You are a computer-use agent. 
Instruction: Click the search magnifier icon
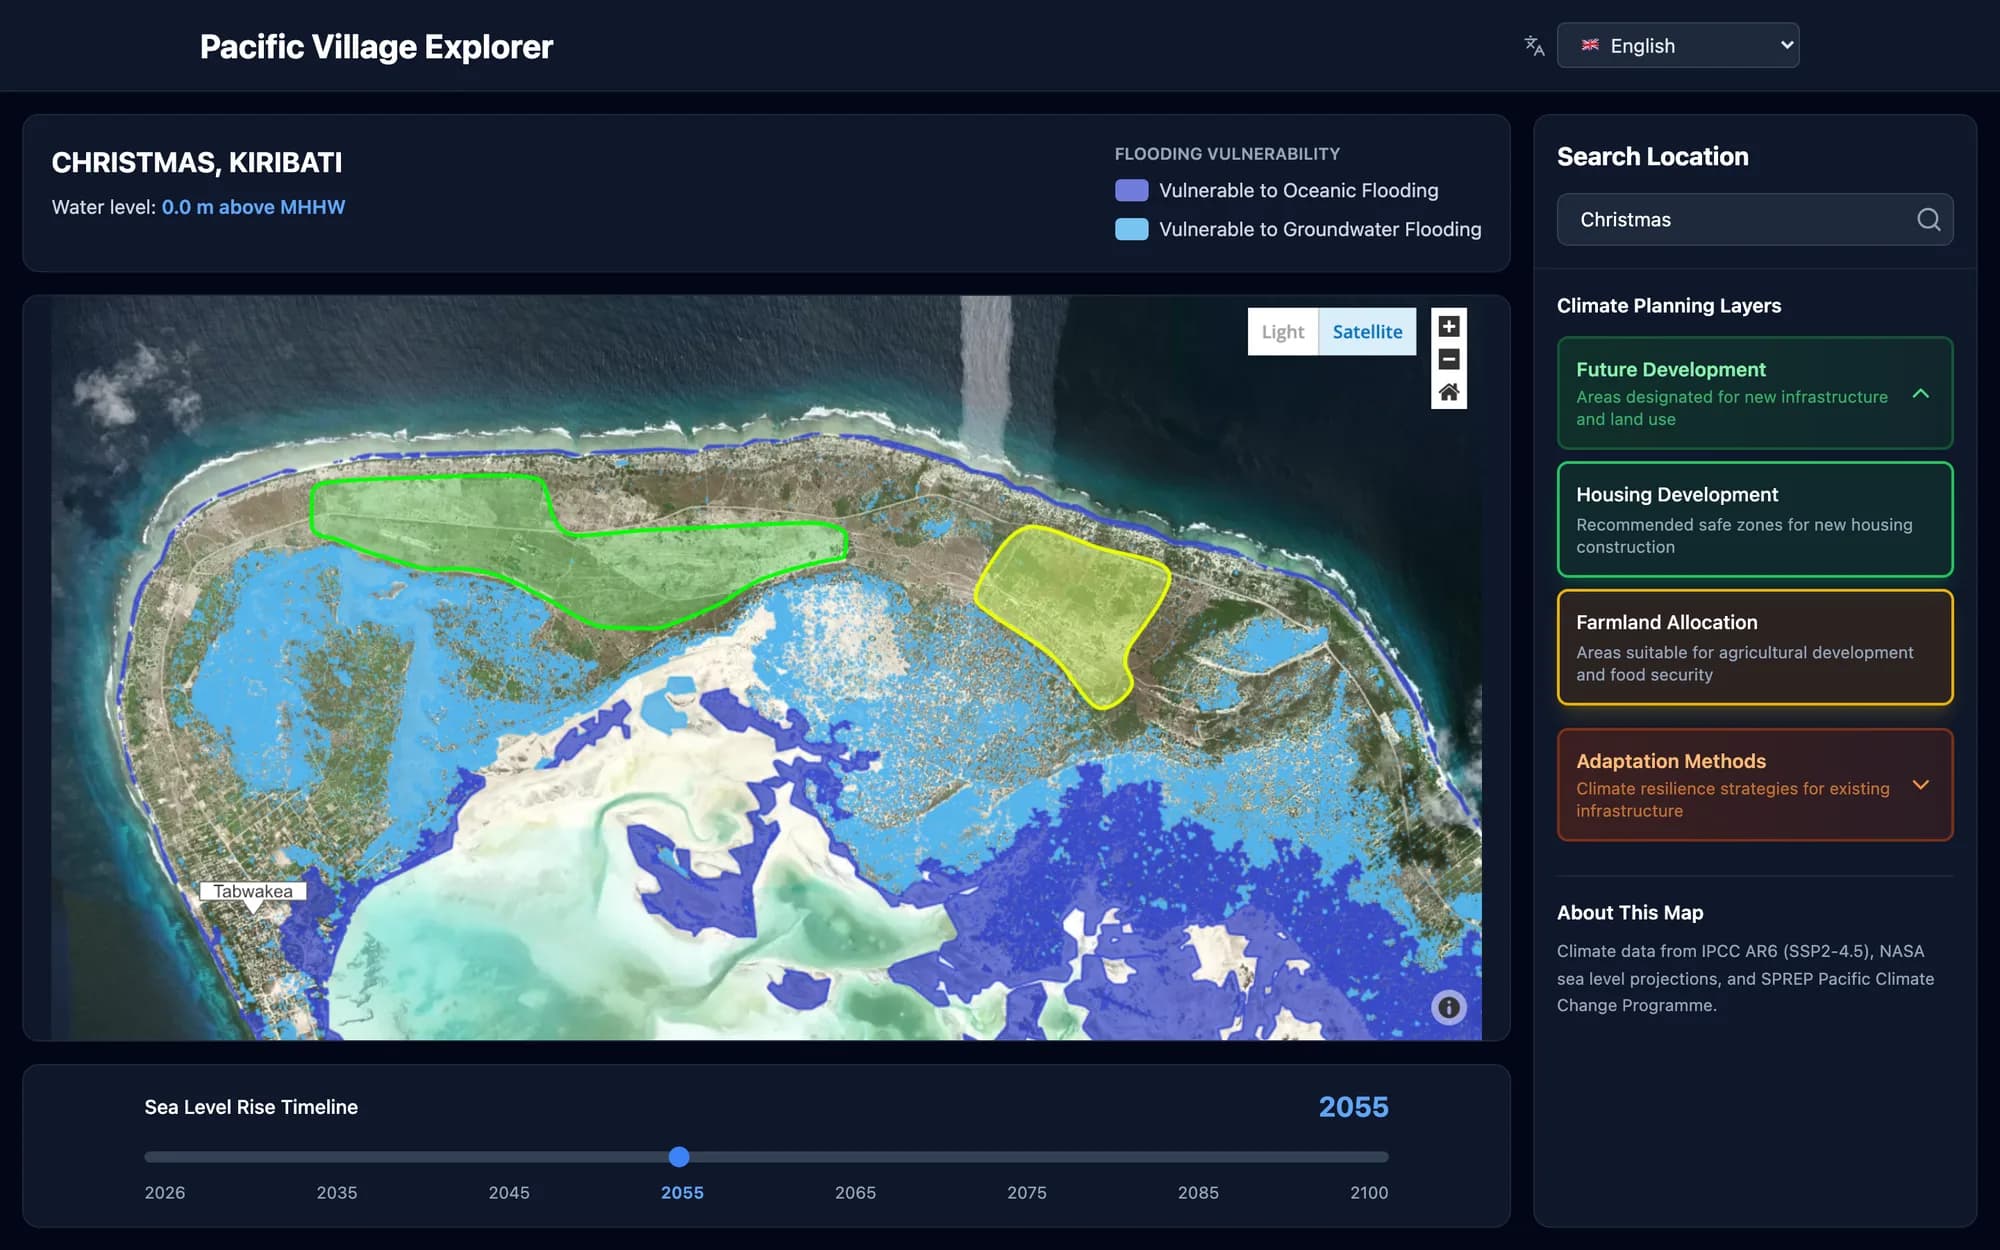pos(1928,219)
